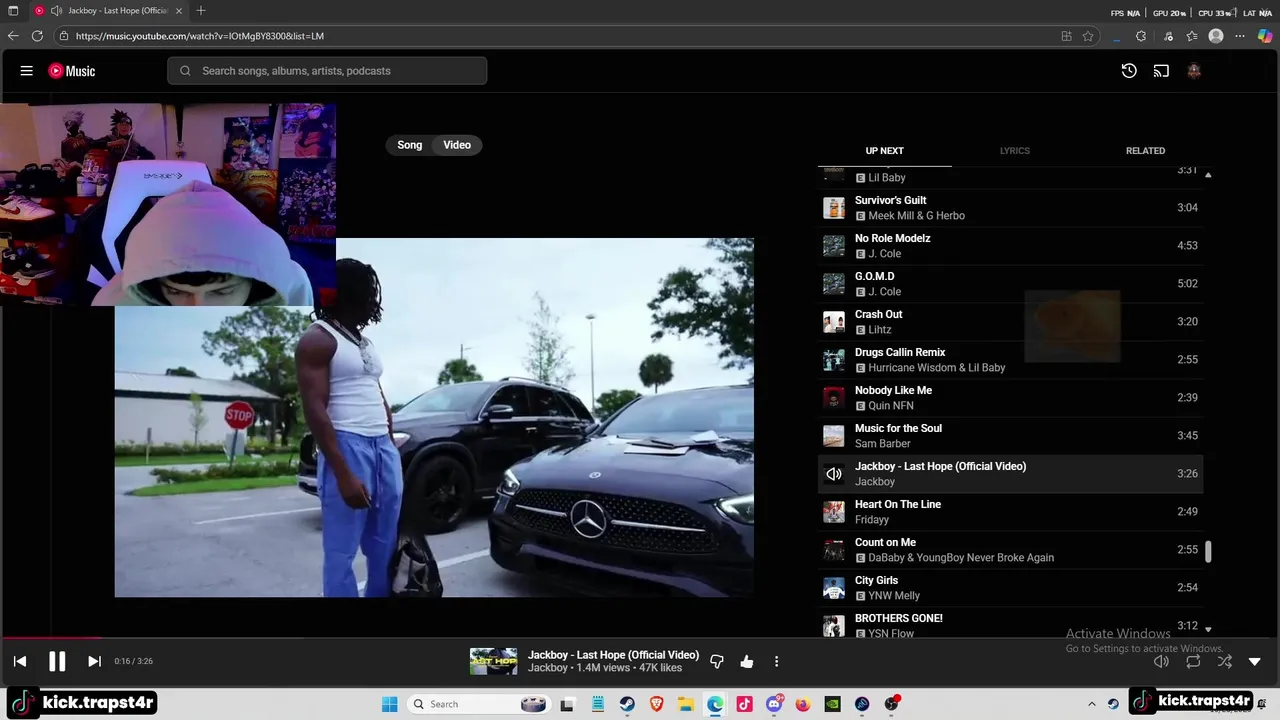This screenshot has height=720, width=1280.
Task: Open the UP NEXT tab
Action: click(884, 151)
